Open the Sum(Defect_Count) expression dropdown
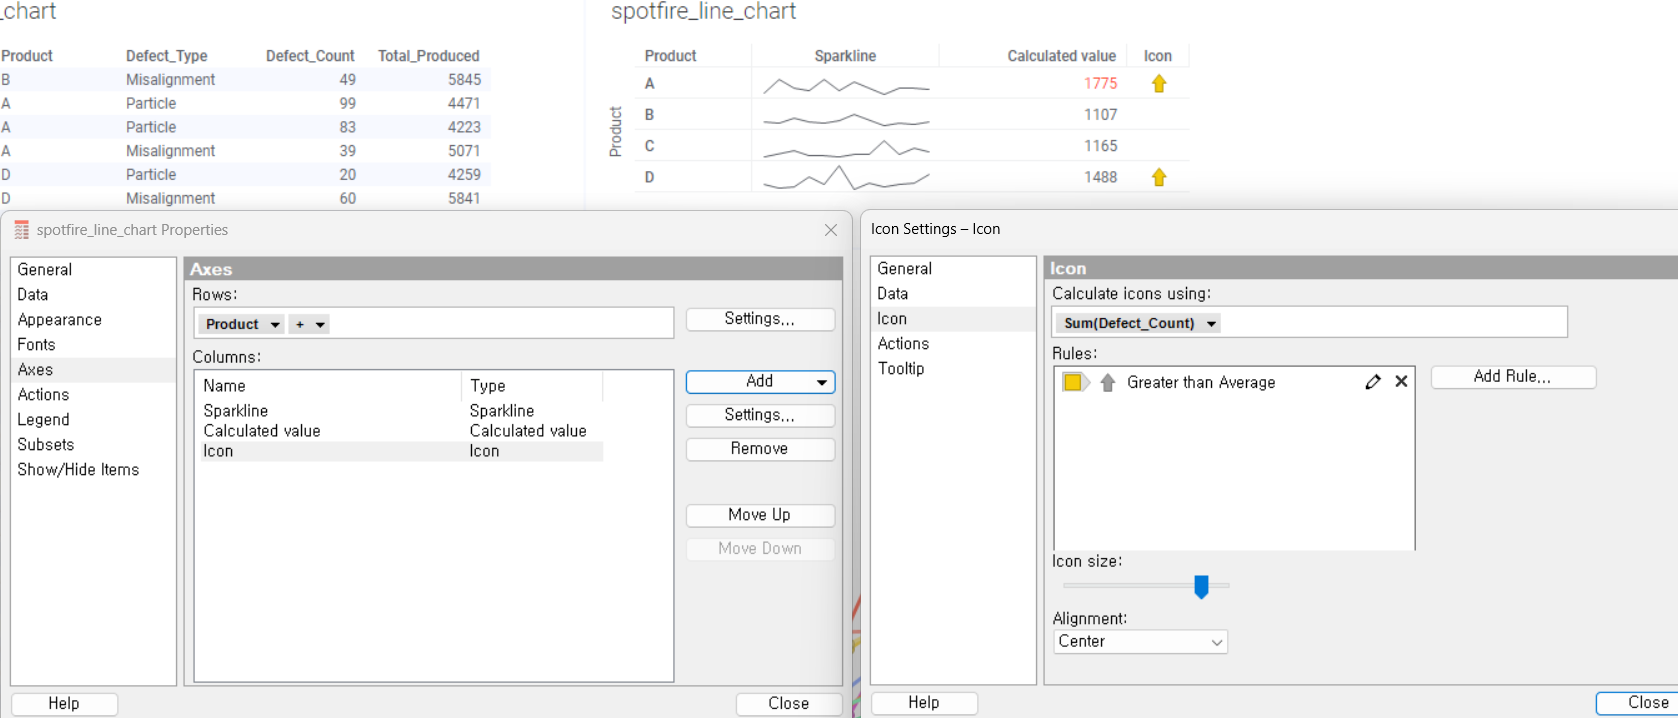The height and width of the screenshot is (718, 1678). [1211, 324]
